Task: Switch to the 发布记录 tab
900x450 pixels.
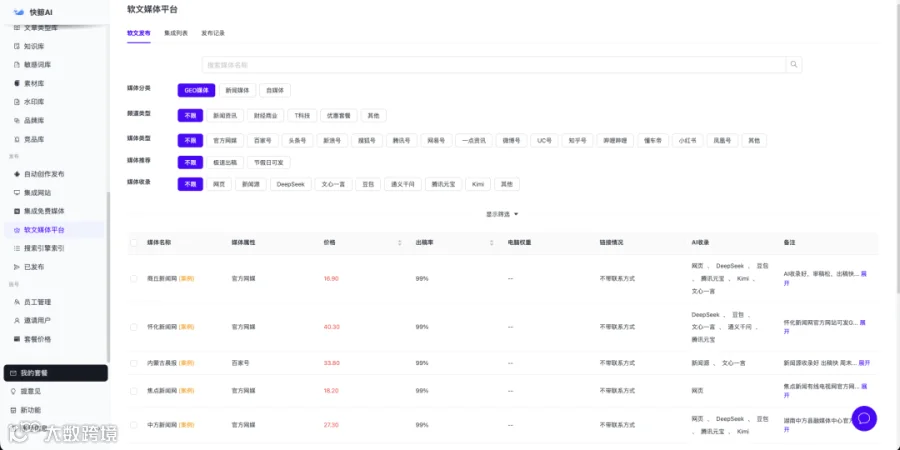Action: pyautogui.click(x=213, y=33)
